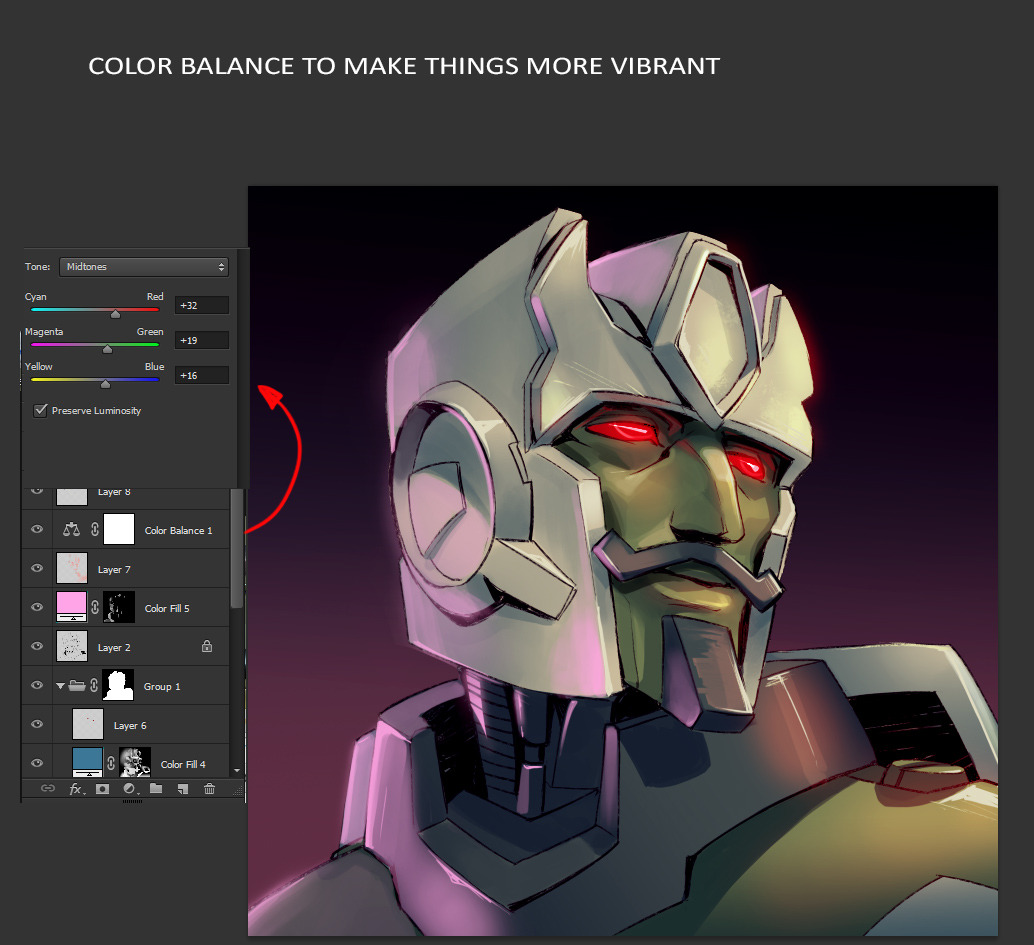Click chain link on Color Fill 4
Image resolution: width=1034 pixels, height=945 pixels.
pos(111,763)
